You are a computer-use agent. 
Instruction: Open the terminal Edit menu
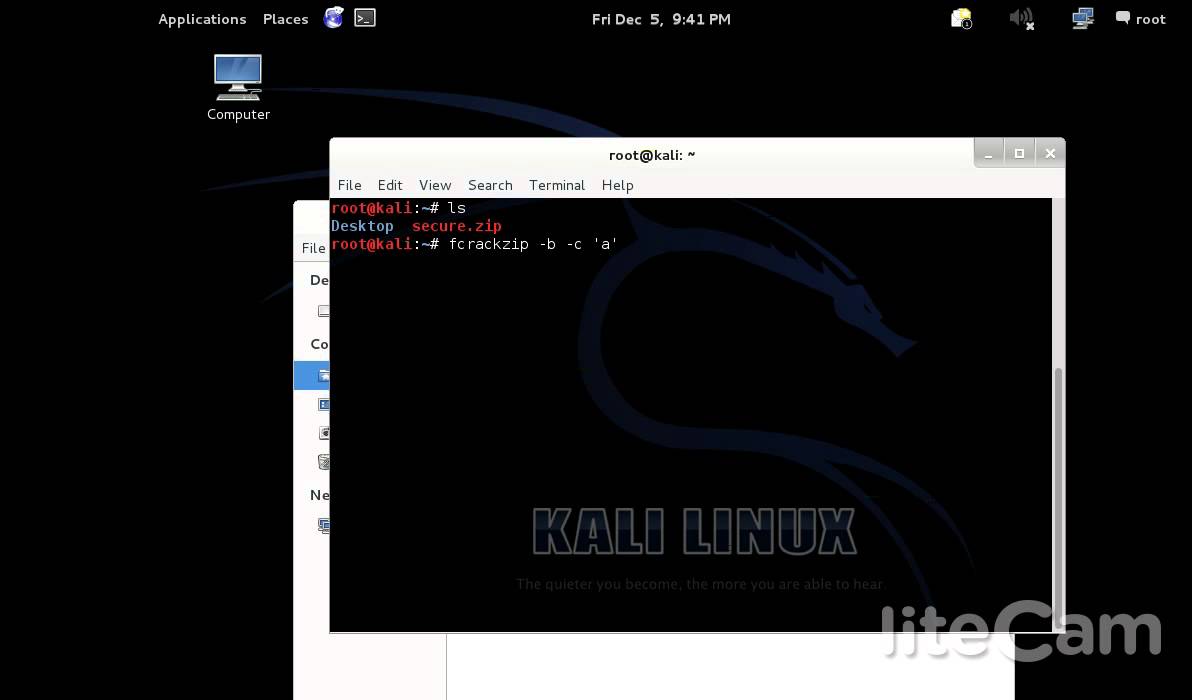click(x=390, y=185)
